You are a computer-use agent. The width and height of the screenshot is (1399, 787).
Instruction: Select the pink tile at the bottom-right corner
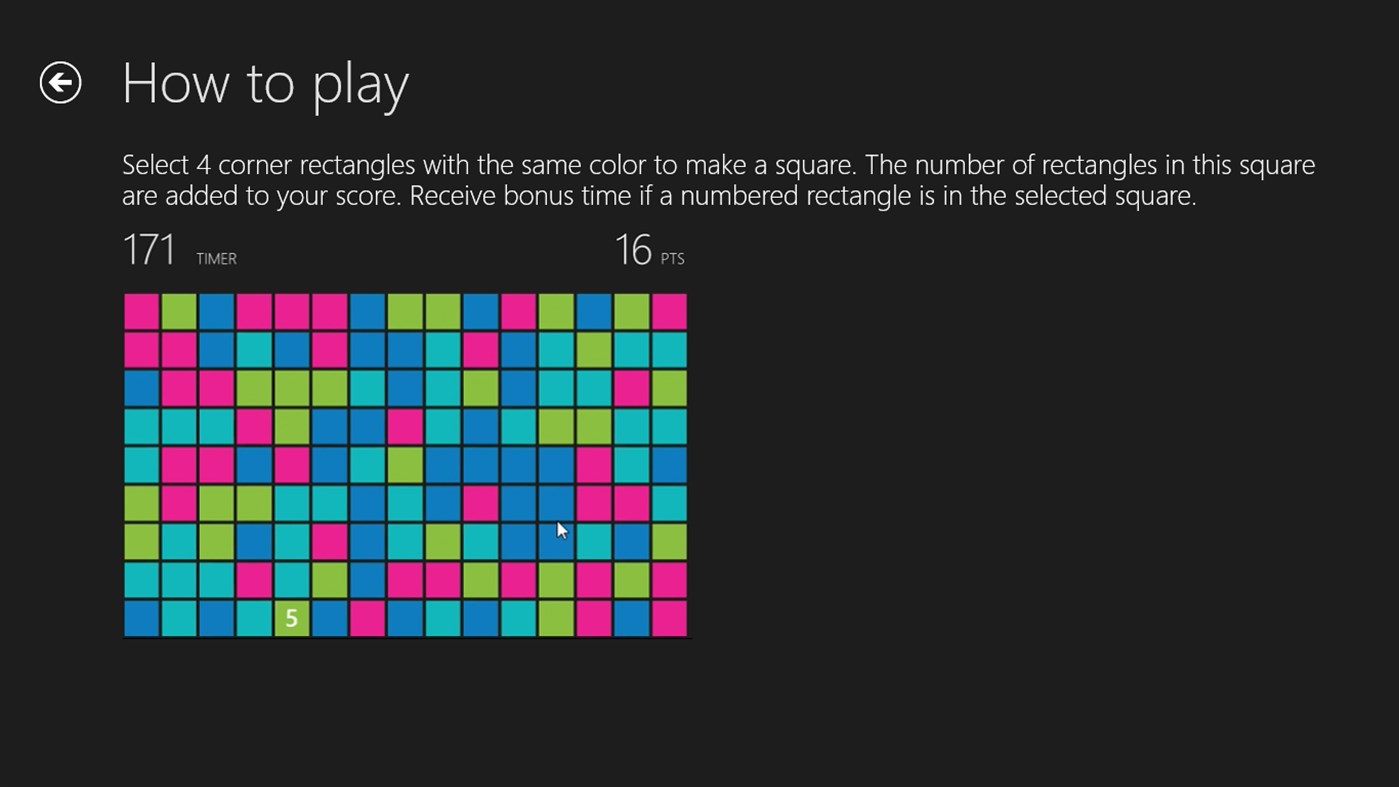(668, 618)
